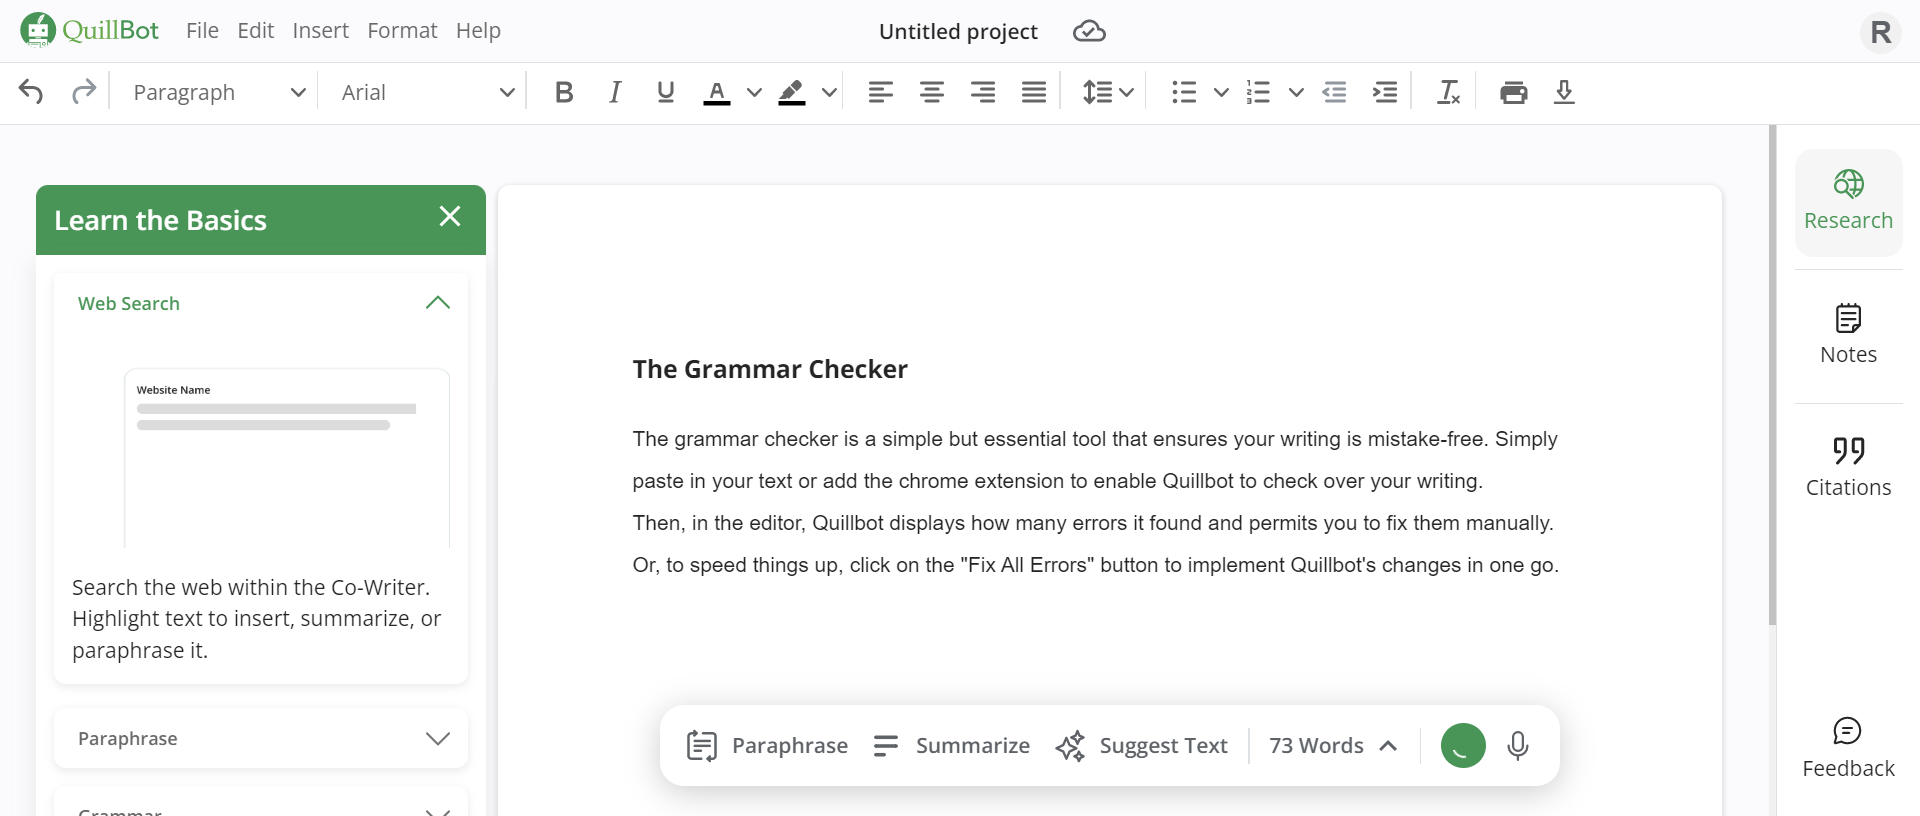The width and height of the screenshot is (1920, 816).
Task: Undo the last action
Action: pos(31,92)
